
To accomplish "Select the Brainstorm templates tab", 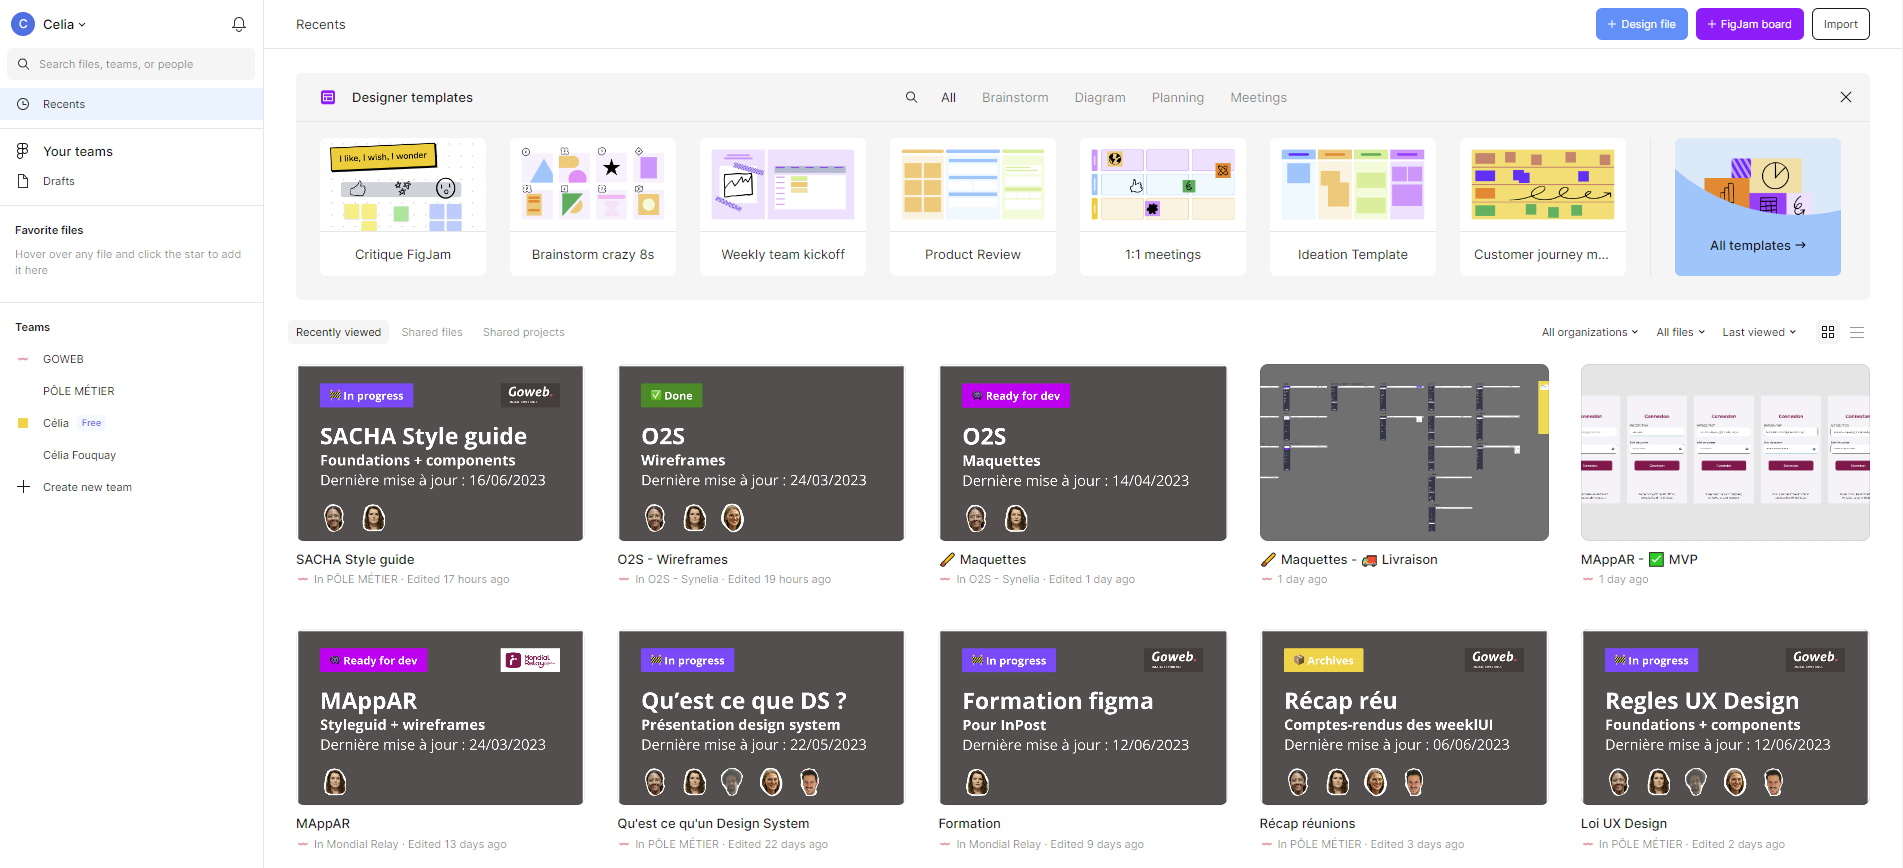I will click(x=1015, y=97).
